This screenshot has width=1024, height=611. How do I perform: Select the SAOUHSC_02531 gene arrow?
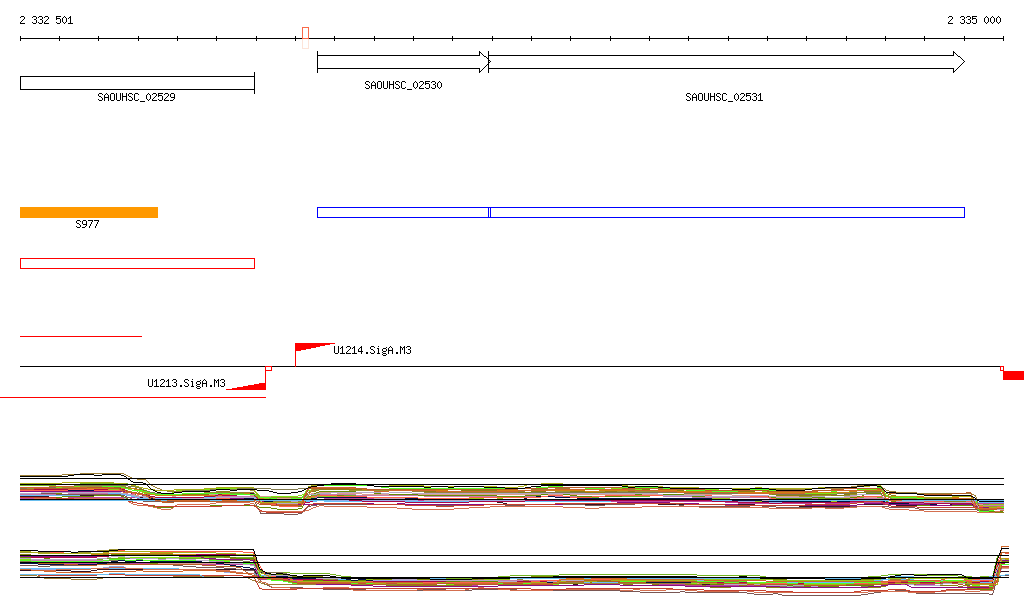point(726,62)
